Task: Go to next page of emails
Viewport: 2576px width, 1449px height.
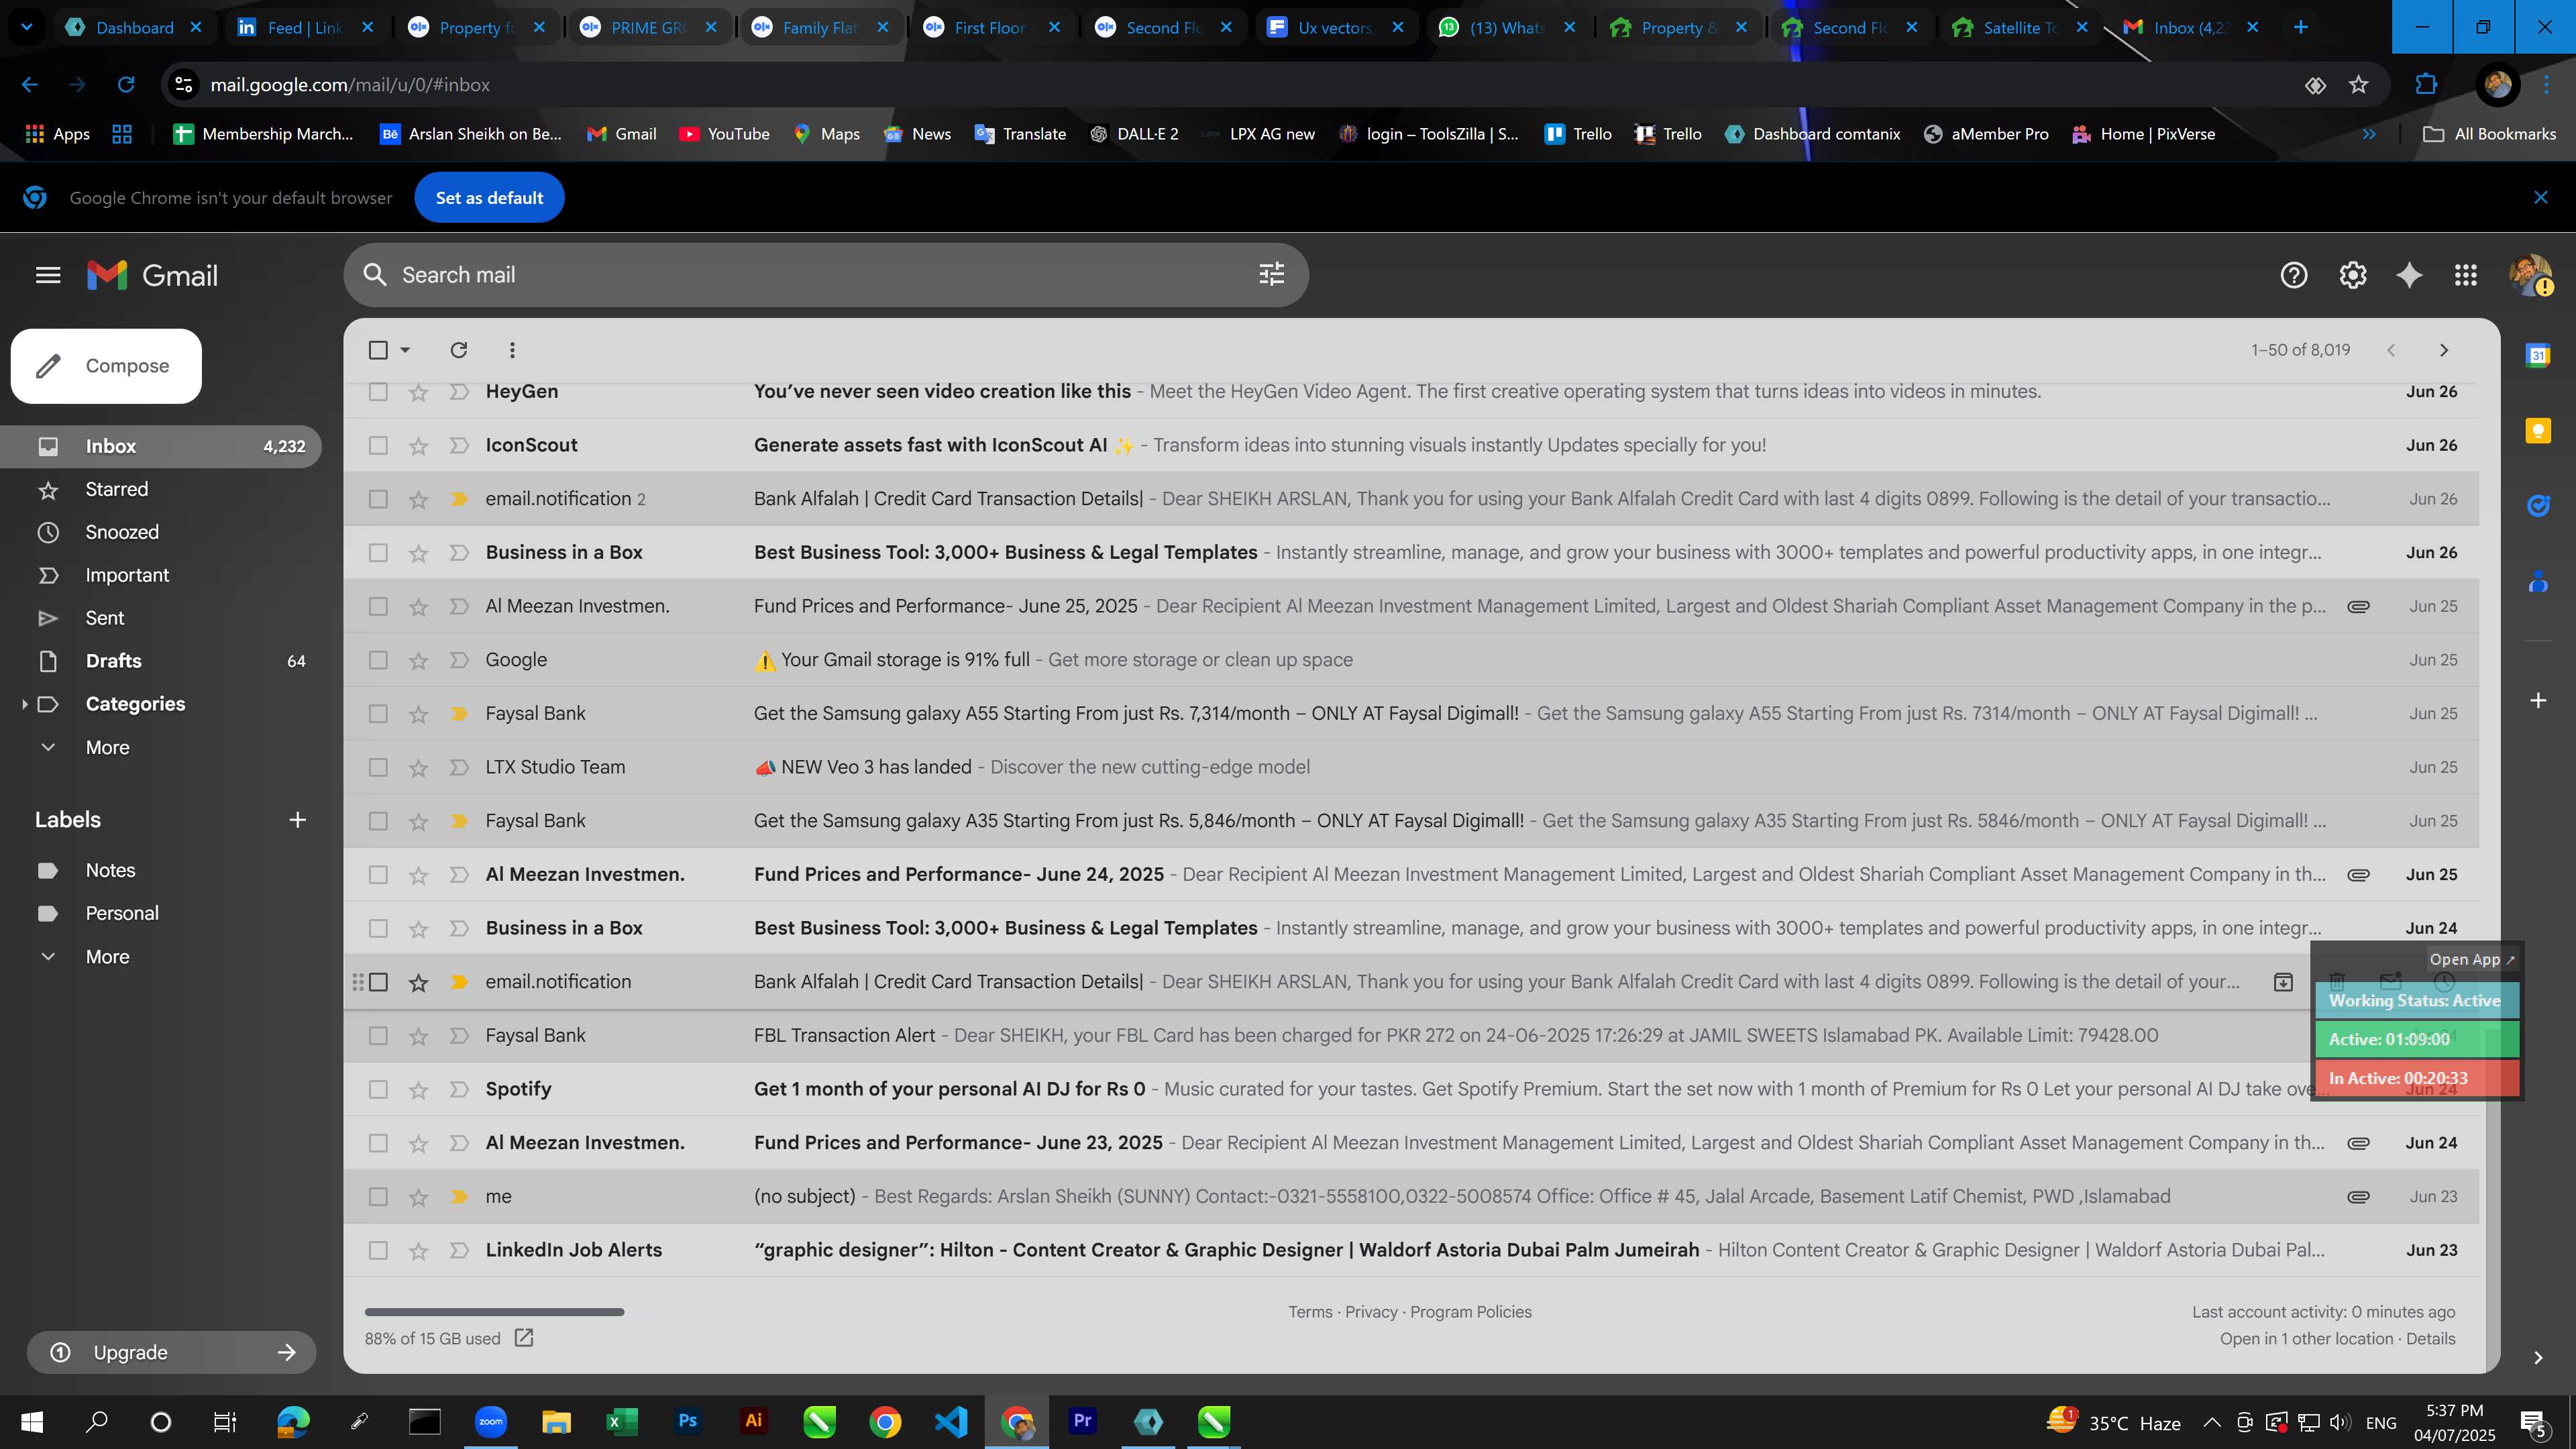Action: (x=2444, y=350)
